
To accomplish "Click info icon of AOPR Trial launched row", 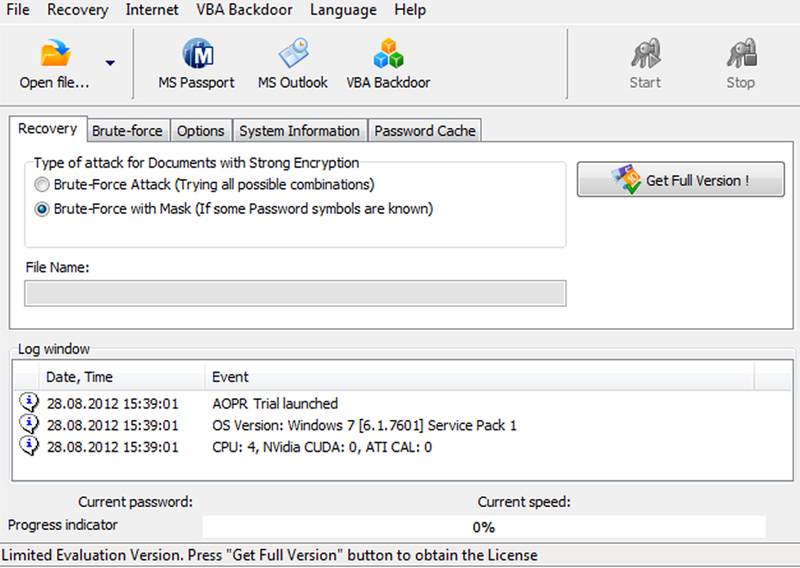I will click(29, 403).
